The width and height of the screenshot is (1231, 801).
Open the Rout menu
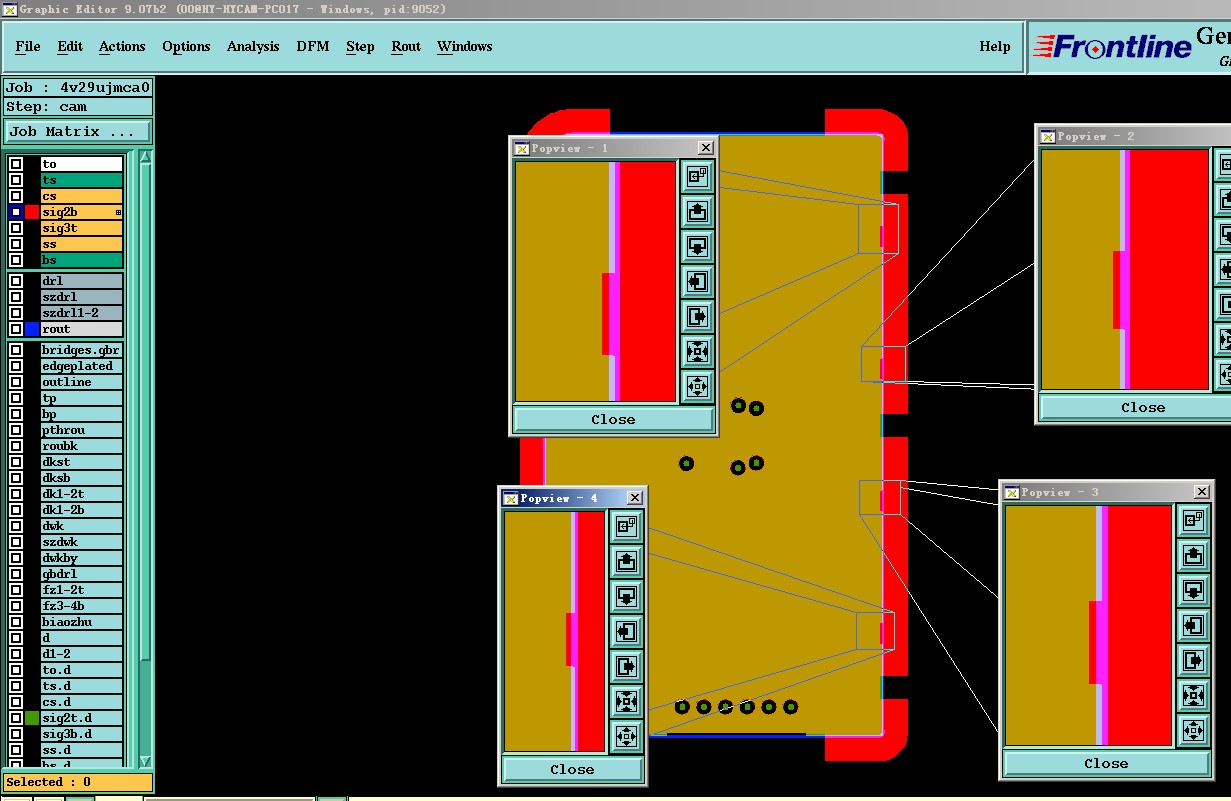[406, 46]
